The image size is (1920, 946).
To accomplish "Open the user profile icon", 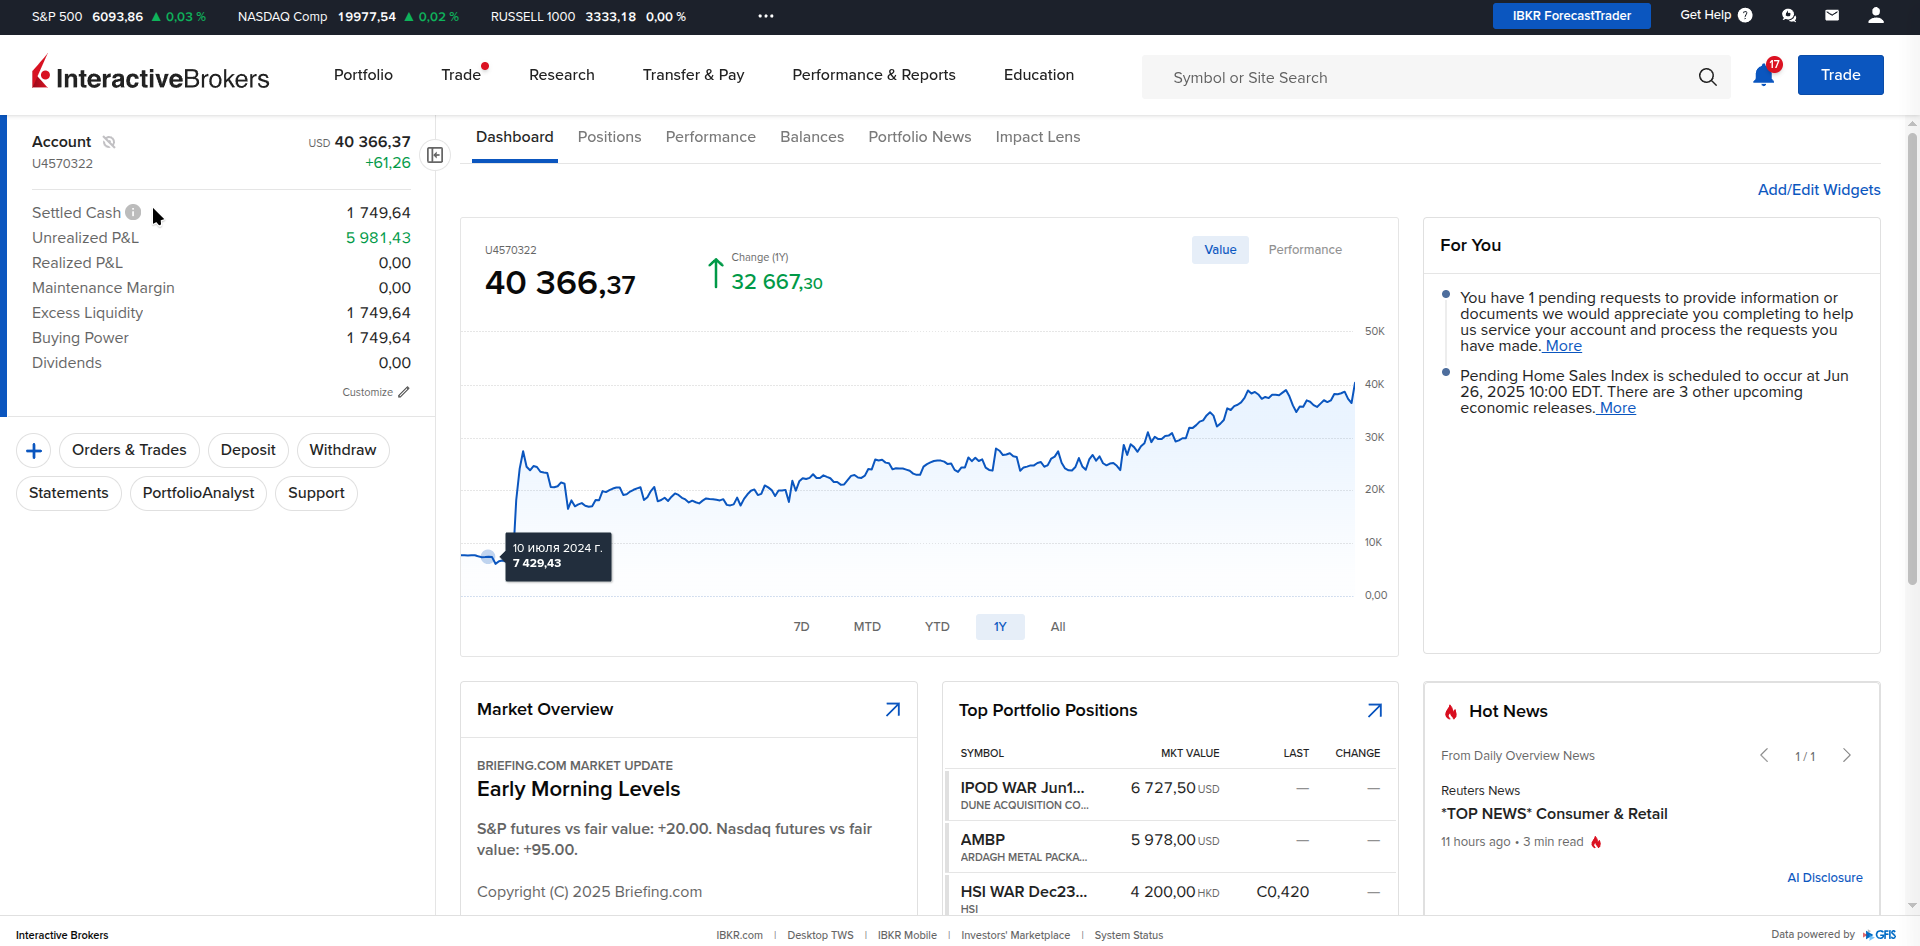I will [x=1876, y=15].
